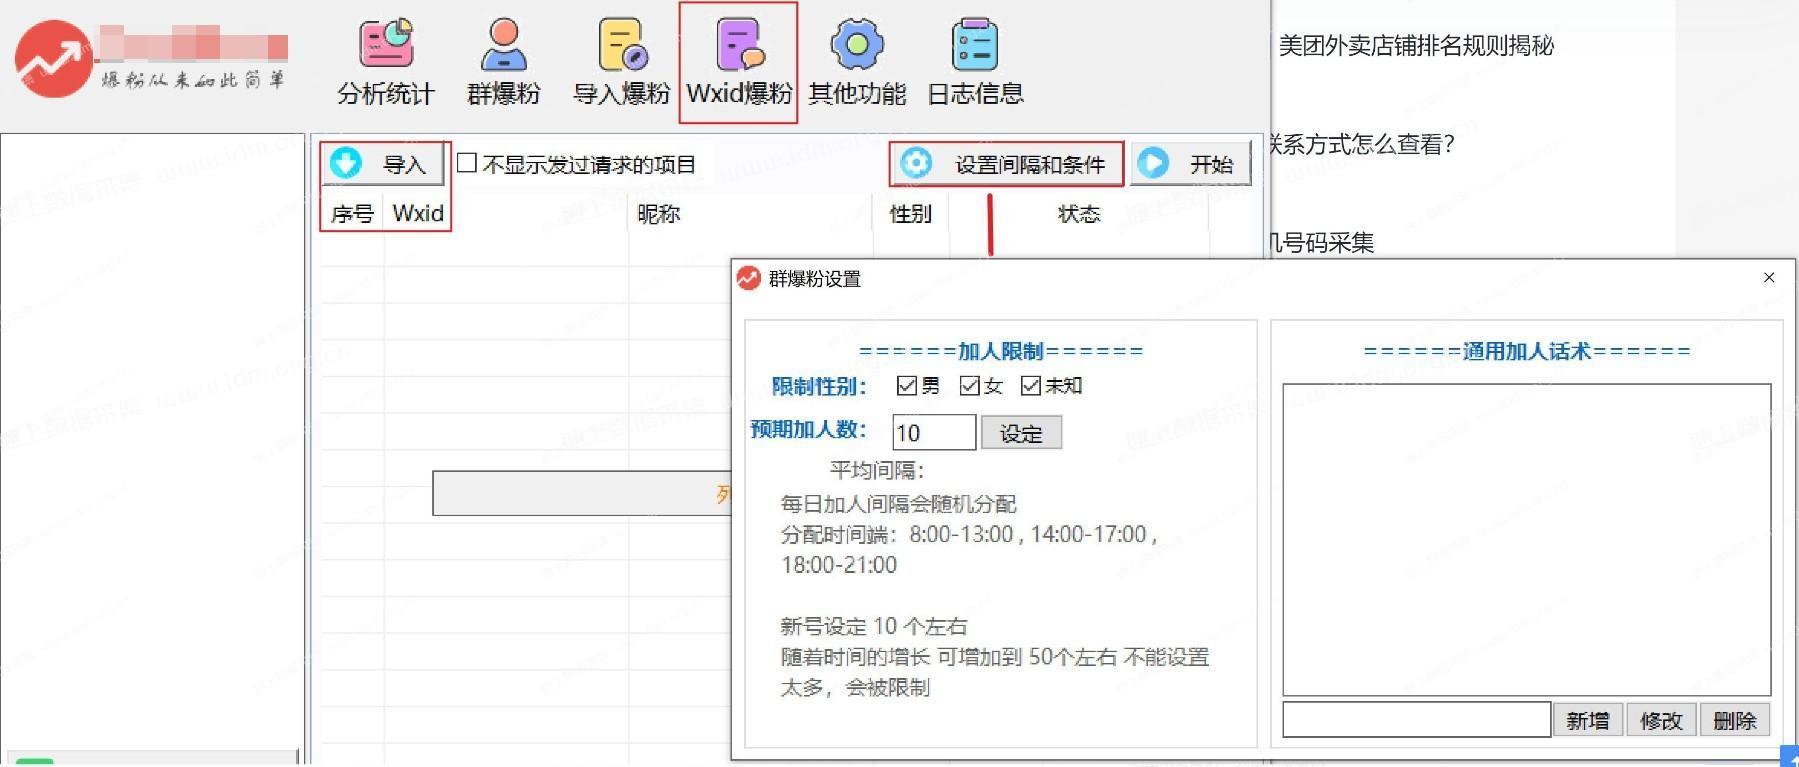
Task: Uncheck the 男 gender checkbox
Action: pos(907,386)
